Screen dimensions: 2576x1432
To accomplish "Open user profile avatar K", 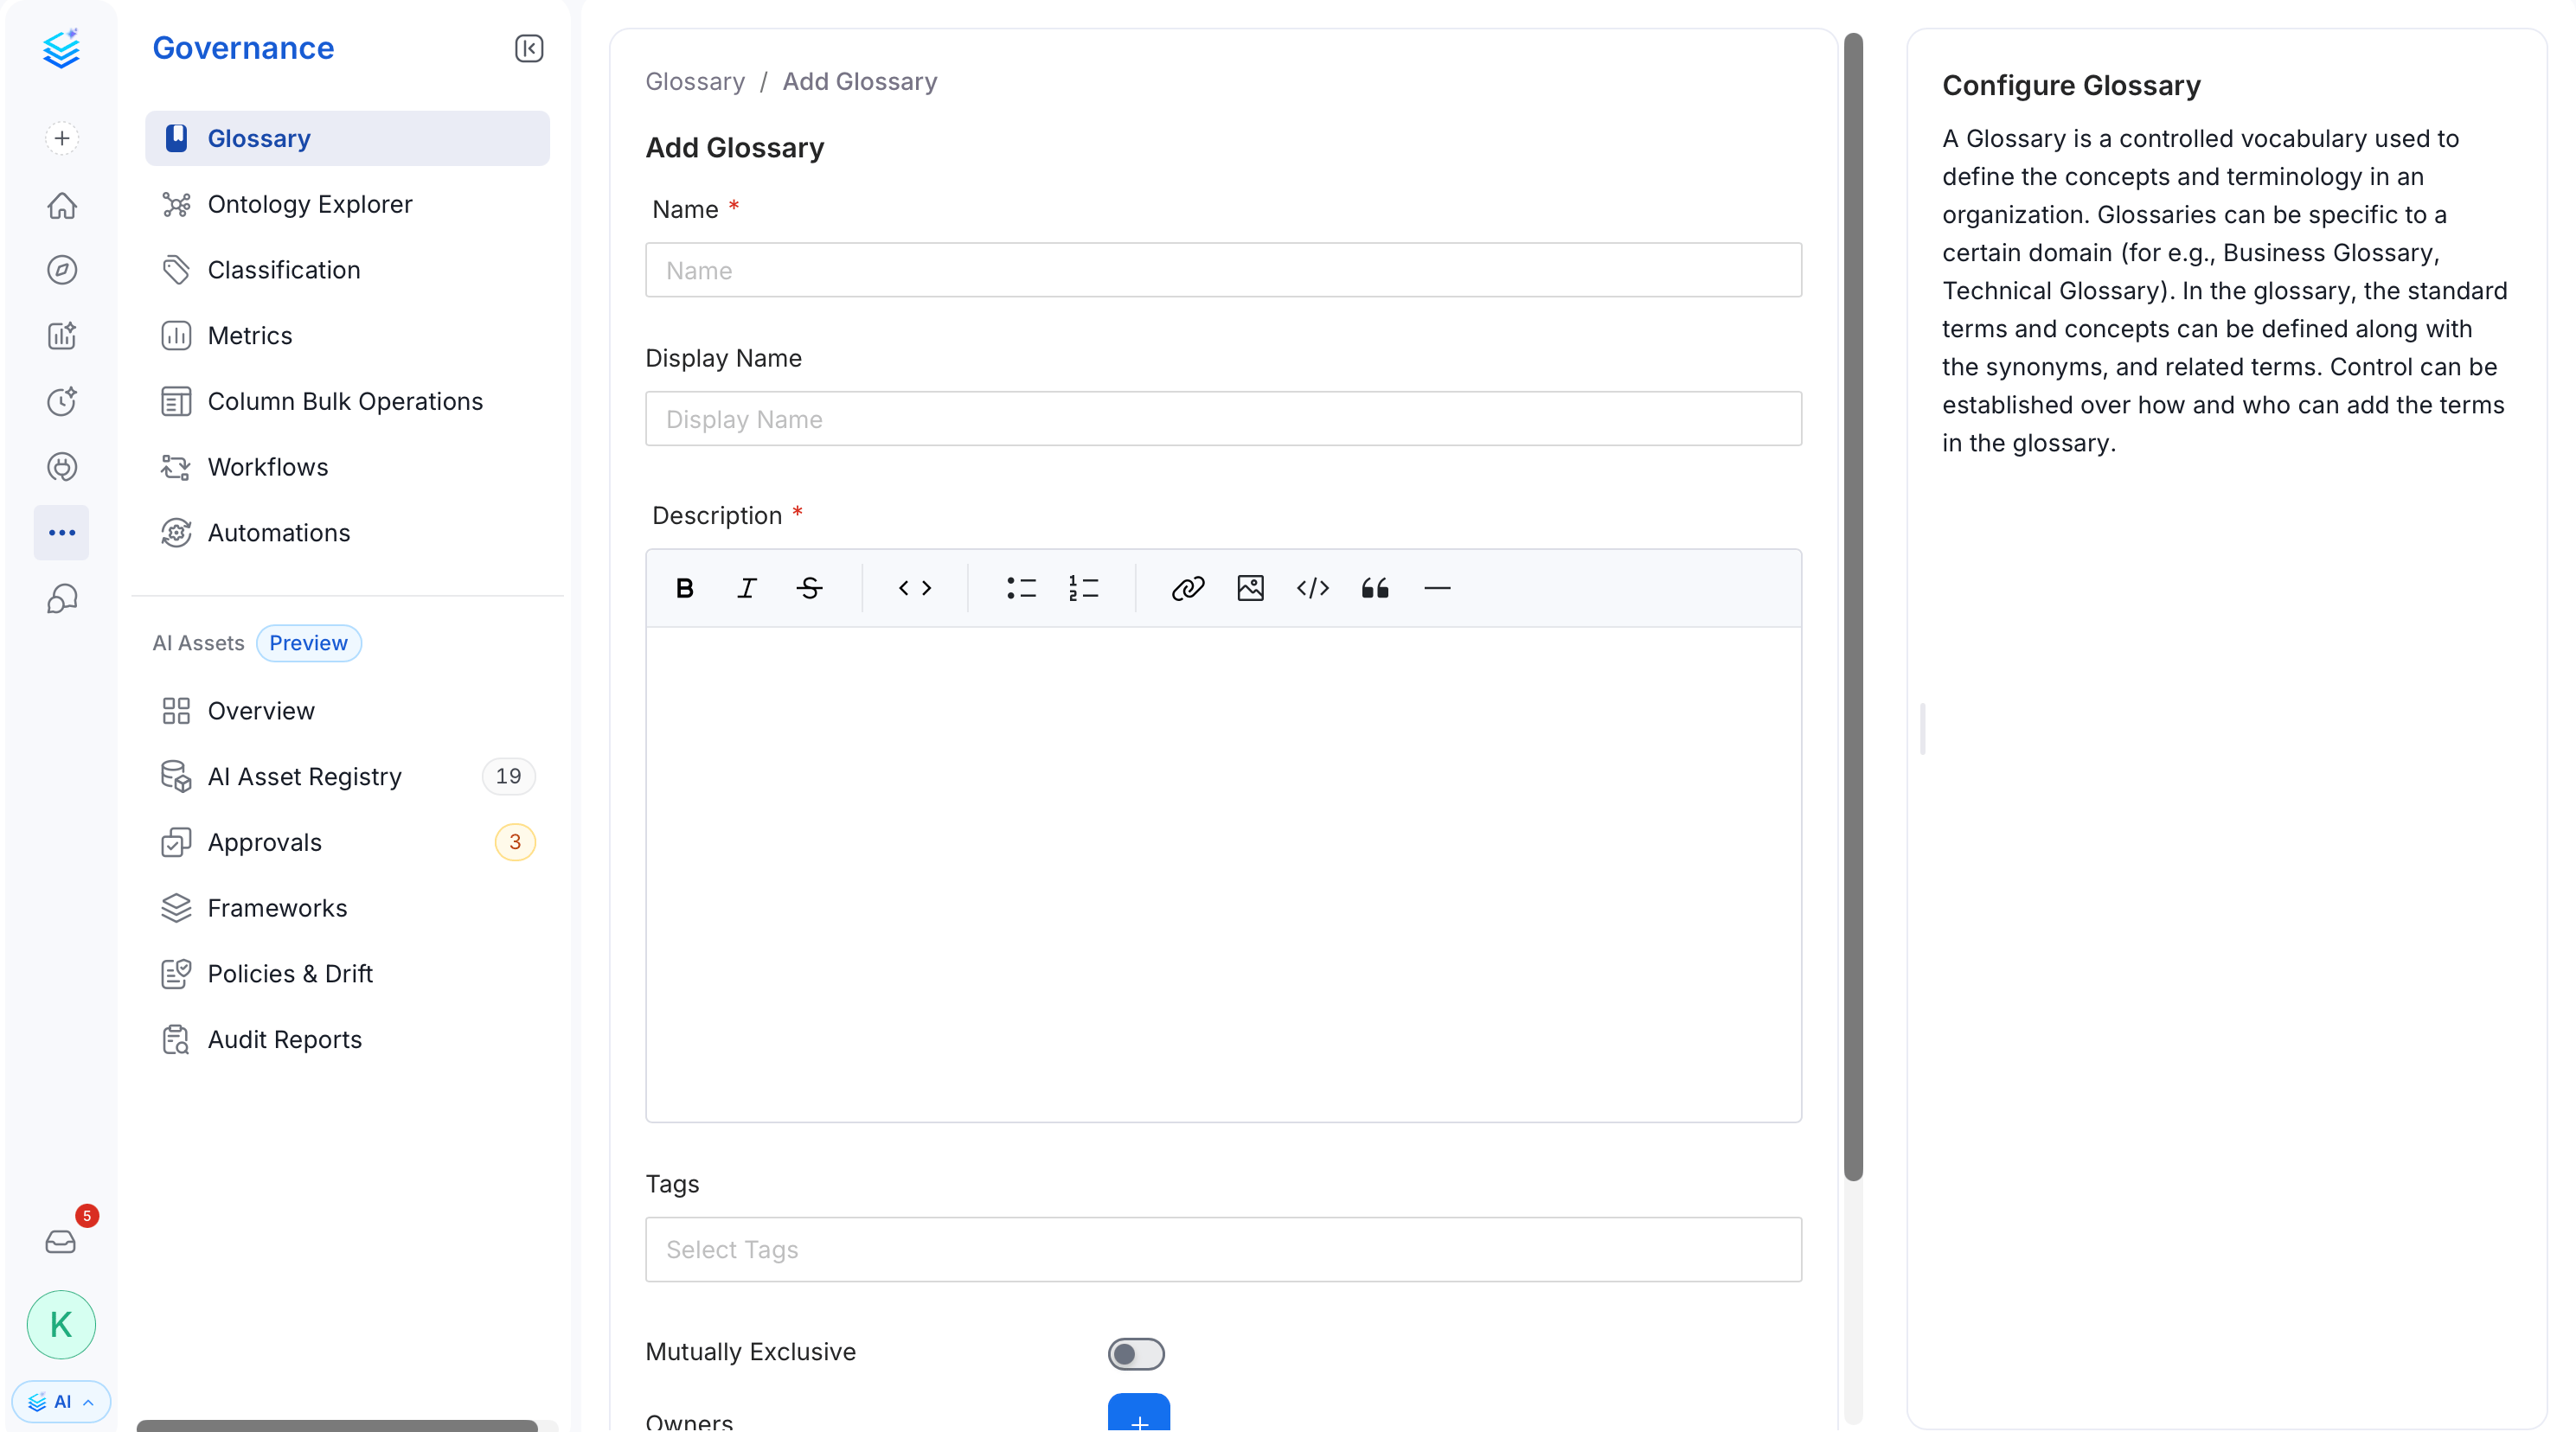I will pos(61,1324).
